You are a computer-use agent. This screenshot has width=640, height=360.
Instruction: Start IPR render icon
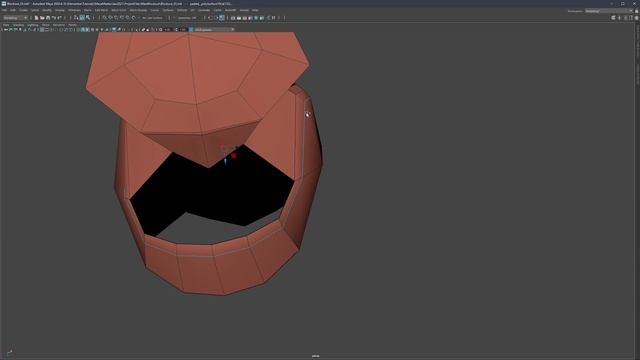pyautogui.click(x=244, y=18)
